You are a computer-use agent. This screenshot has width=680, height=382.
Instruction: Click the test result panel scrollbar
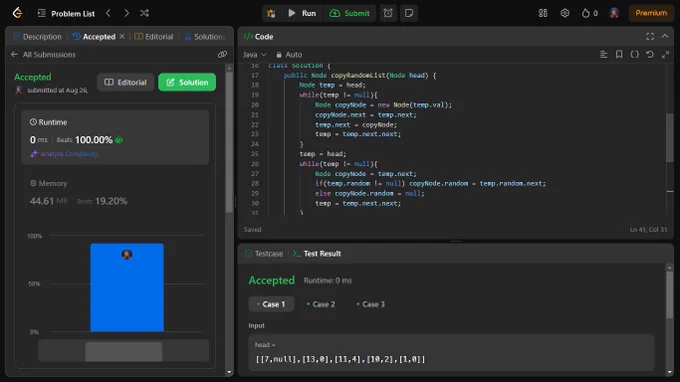670,295
